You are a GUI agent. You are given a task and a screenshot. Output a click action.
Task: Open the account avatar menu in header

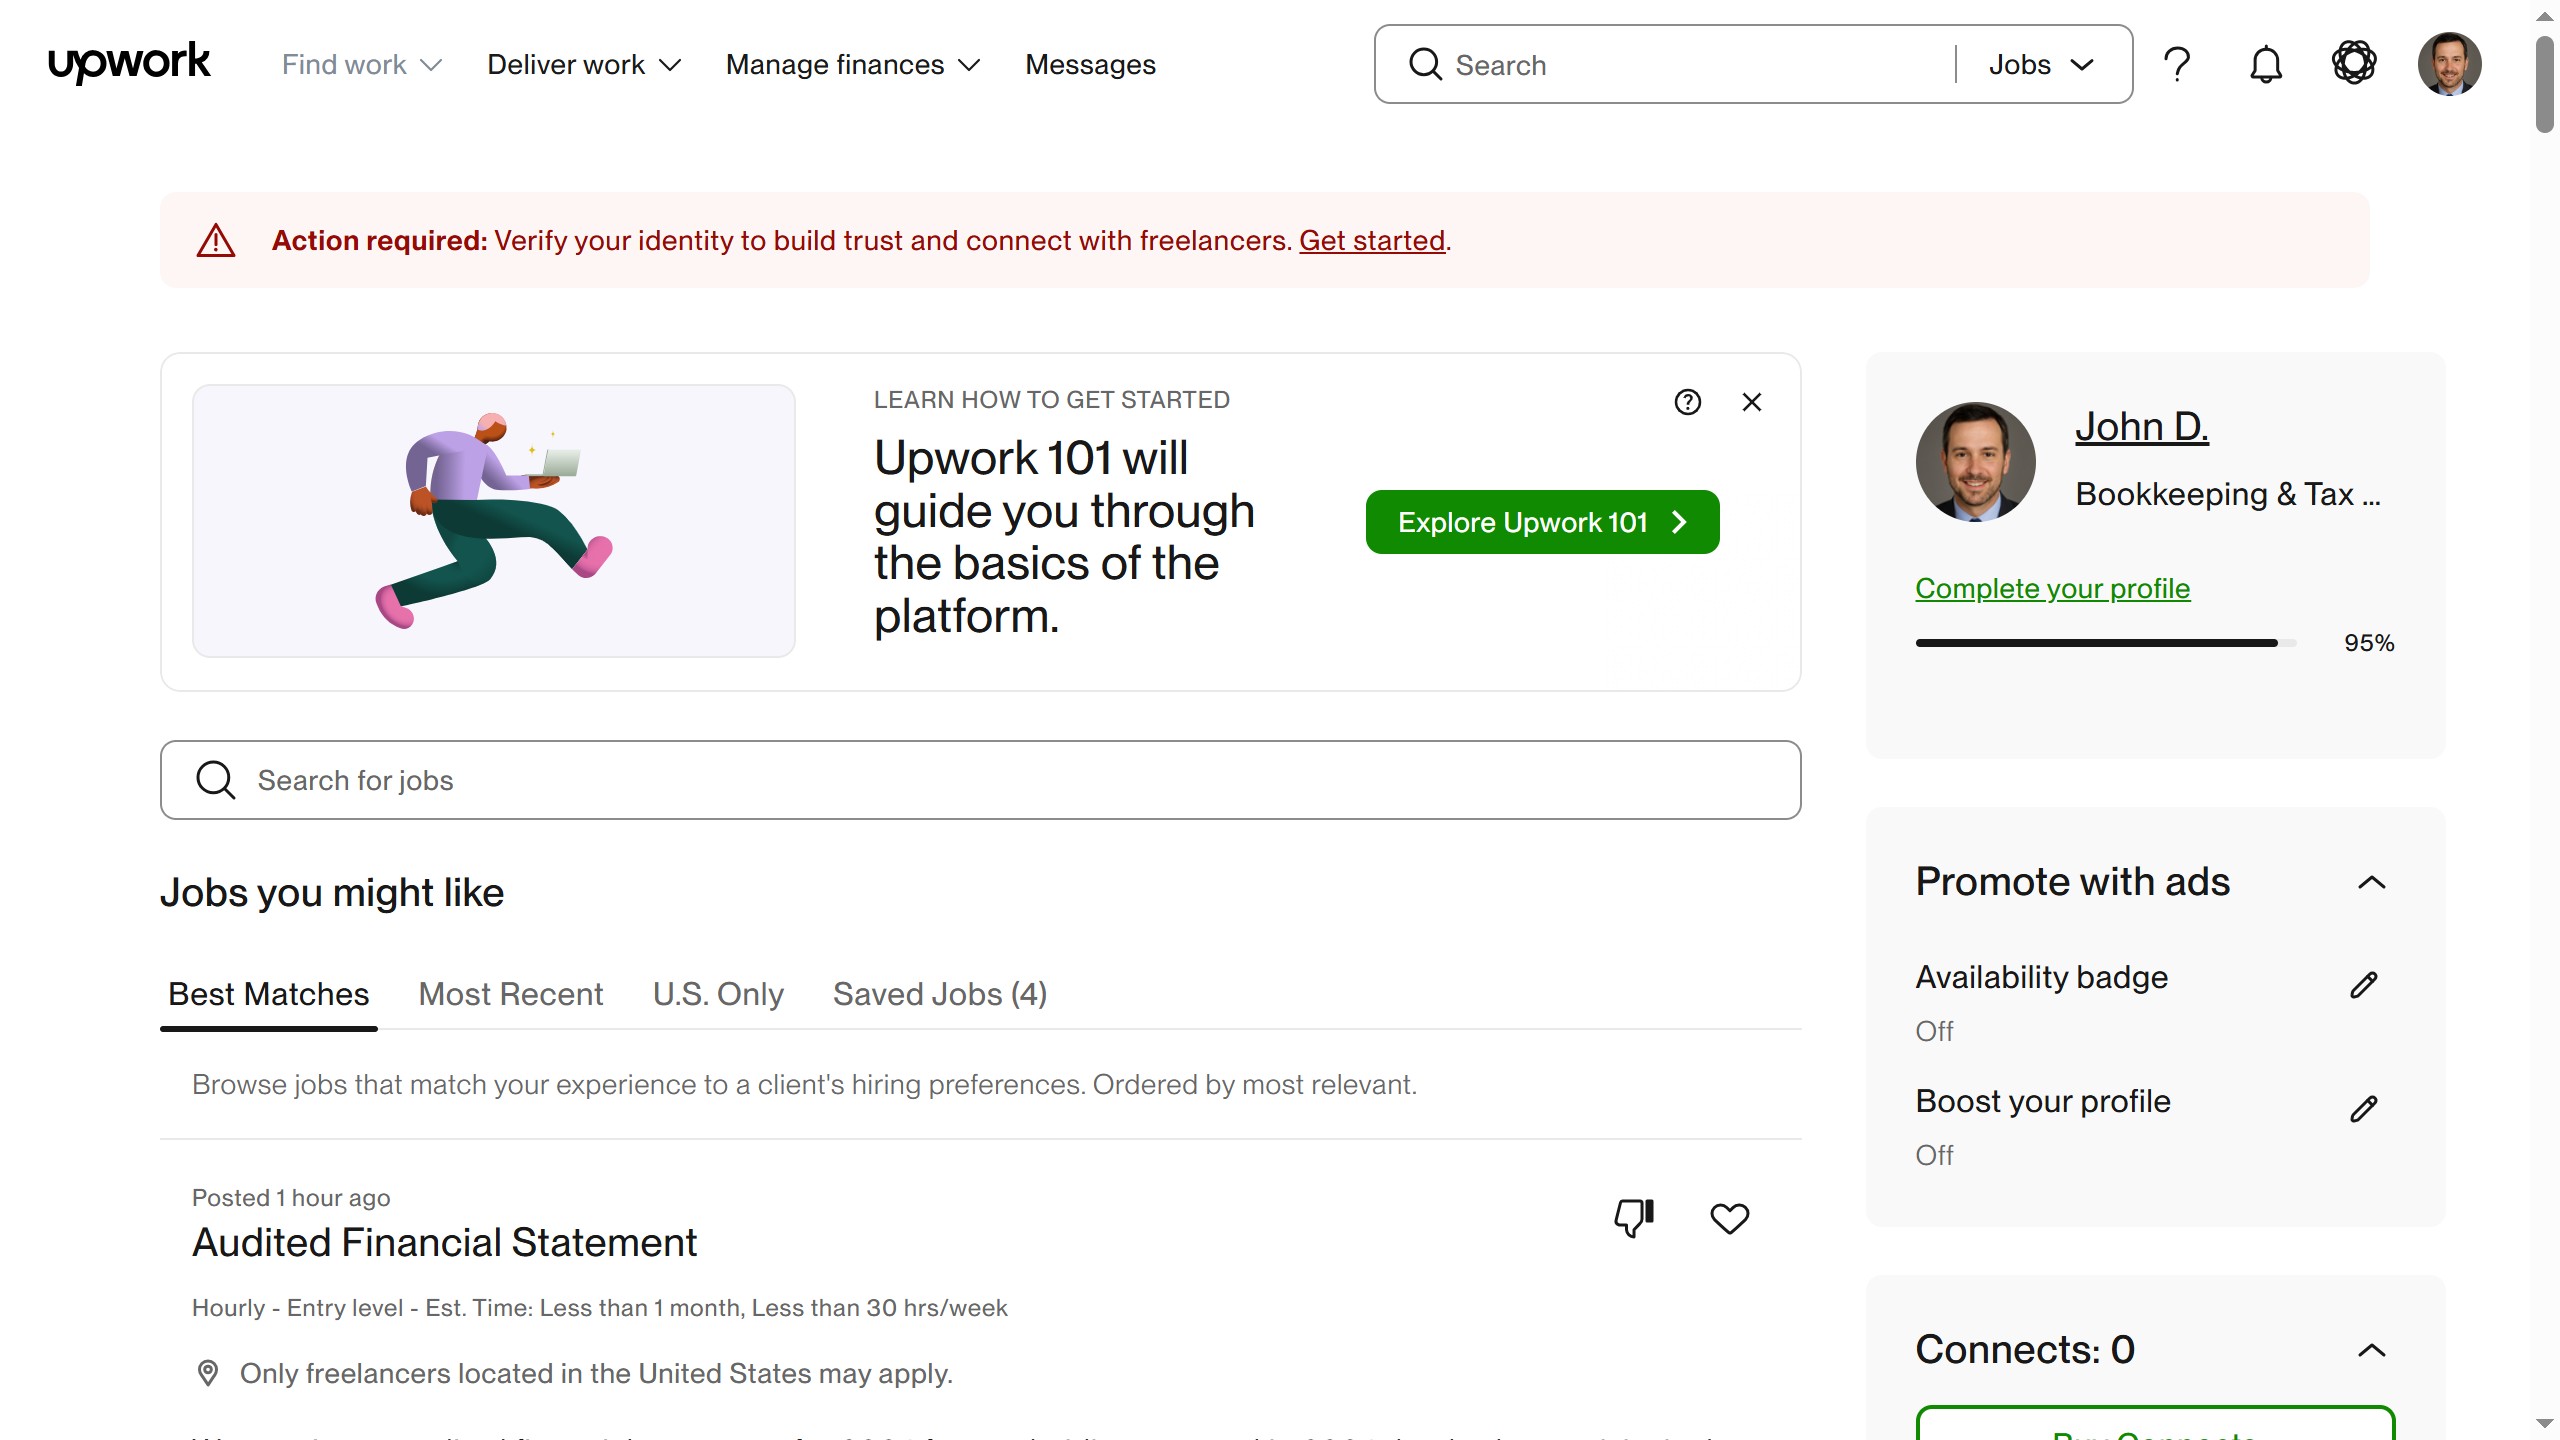point(2449,64)
